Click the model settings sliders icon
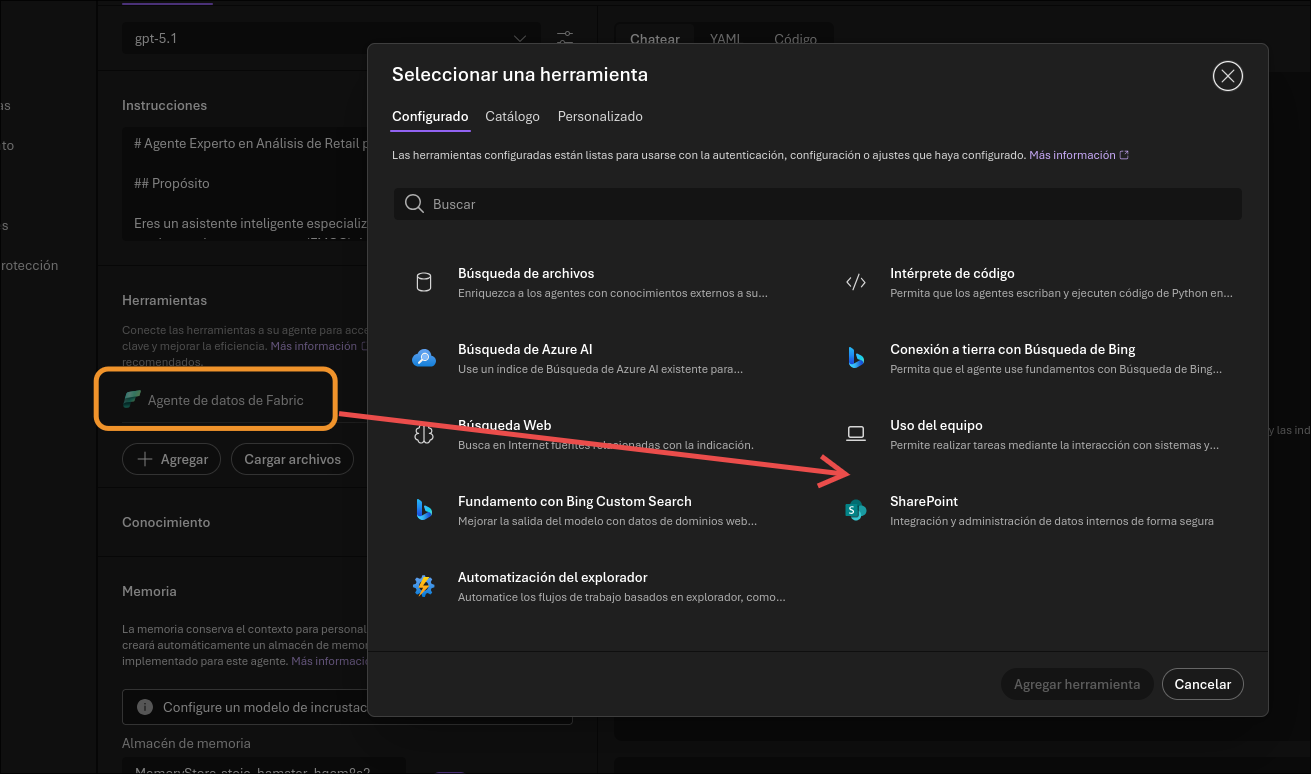The height and width of the screenshot is (774, 1311). point(565,39)
